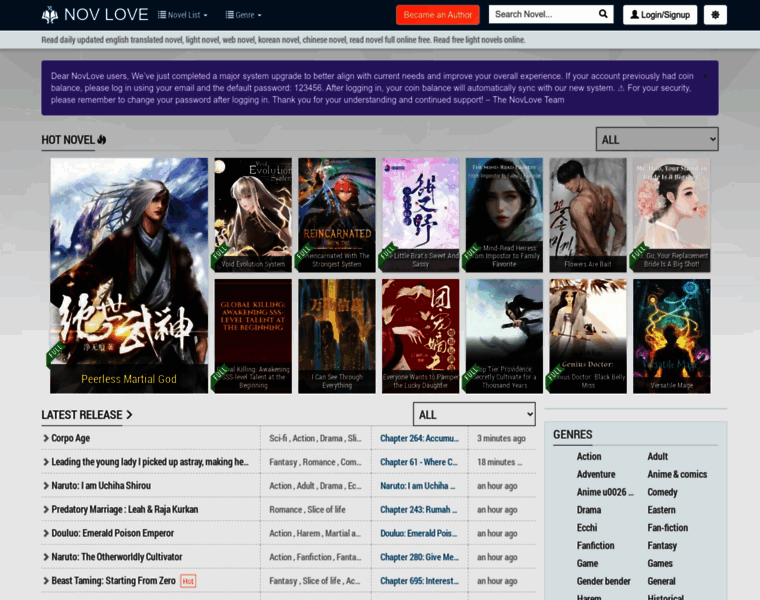This screenshot has width=760, height=600.
Task: Select the 'Anime u0026 ...' genre
Action: [x=605, y=492]
